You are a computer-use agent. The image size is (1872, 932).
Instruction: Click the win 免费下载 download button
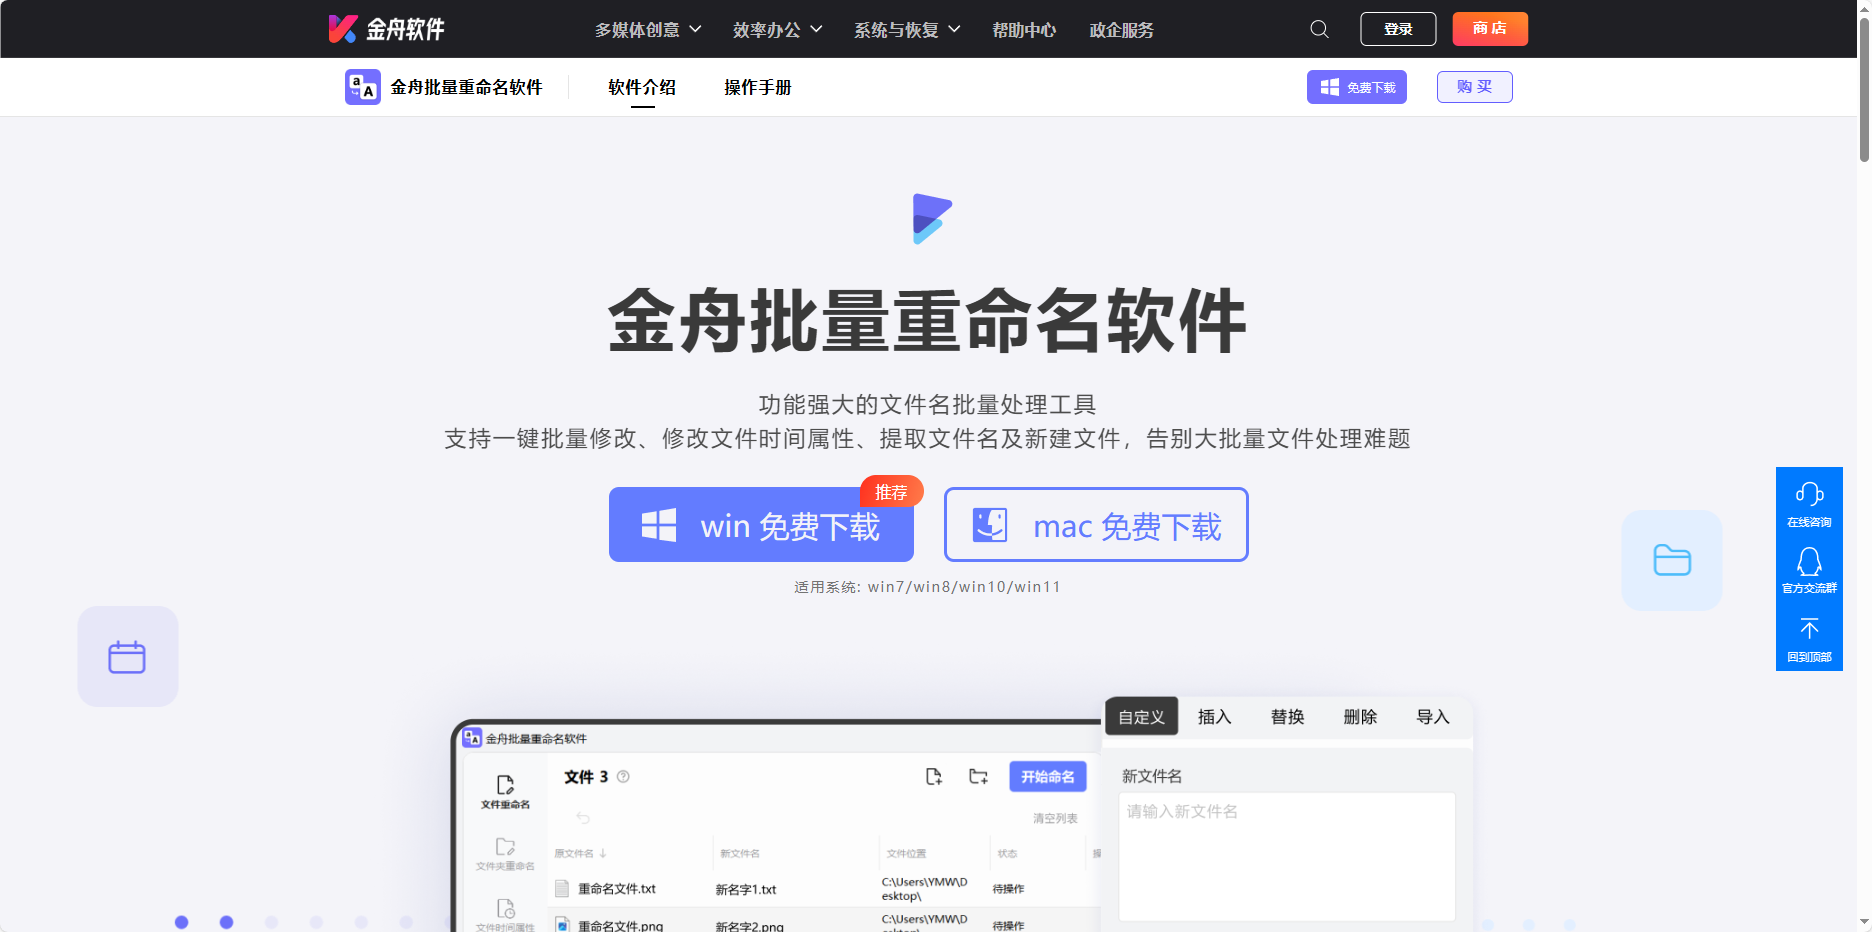[x=761, y=524]
